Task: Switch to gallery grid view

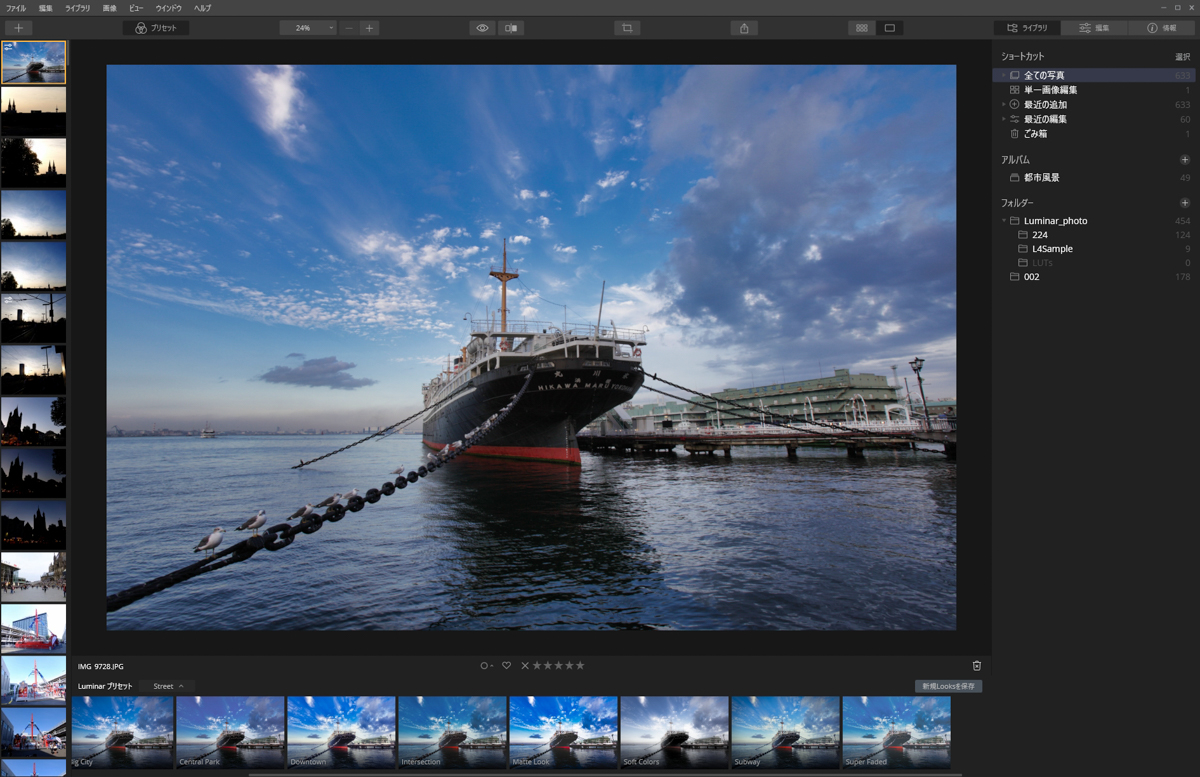Action: pyautogui.click(x=861, y=28)
